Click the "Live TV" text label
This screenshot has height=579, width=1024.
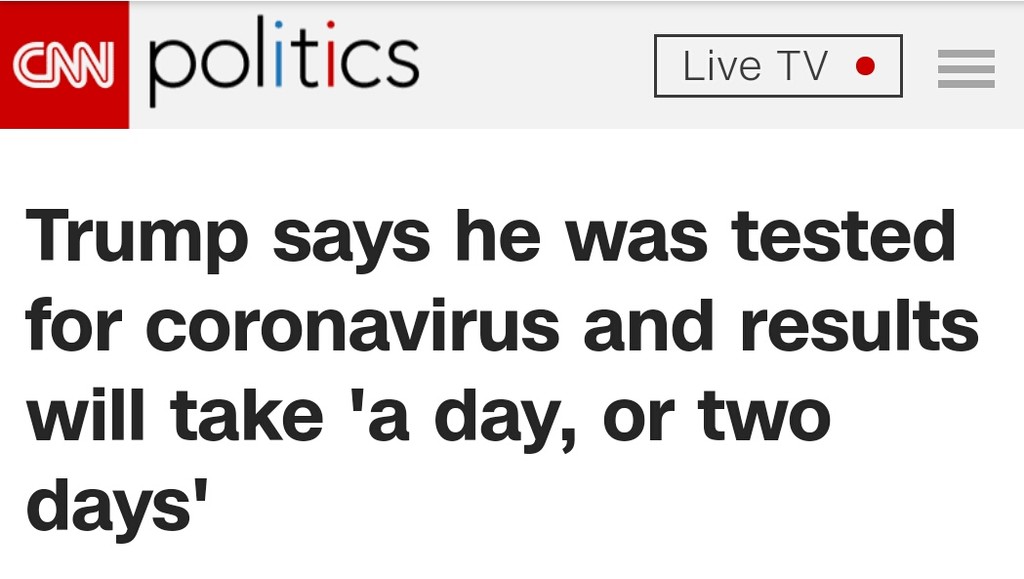pos(755,67)
